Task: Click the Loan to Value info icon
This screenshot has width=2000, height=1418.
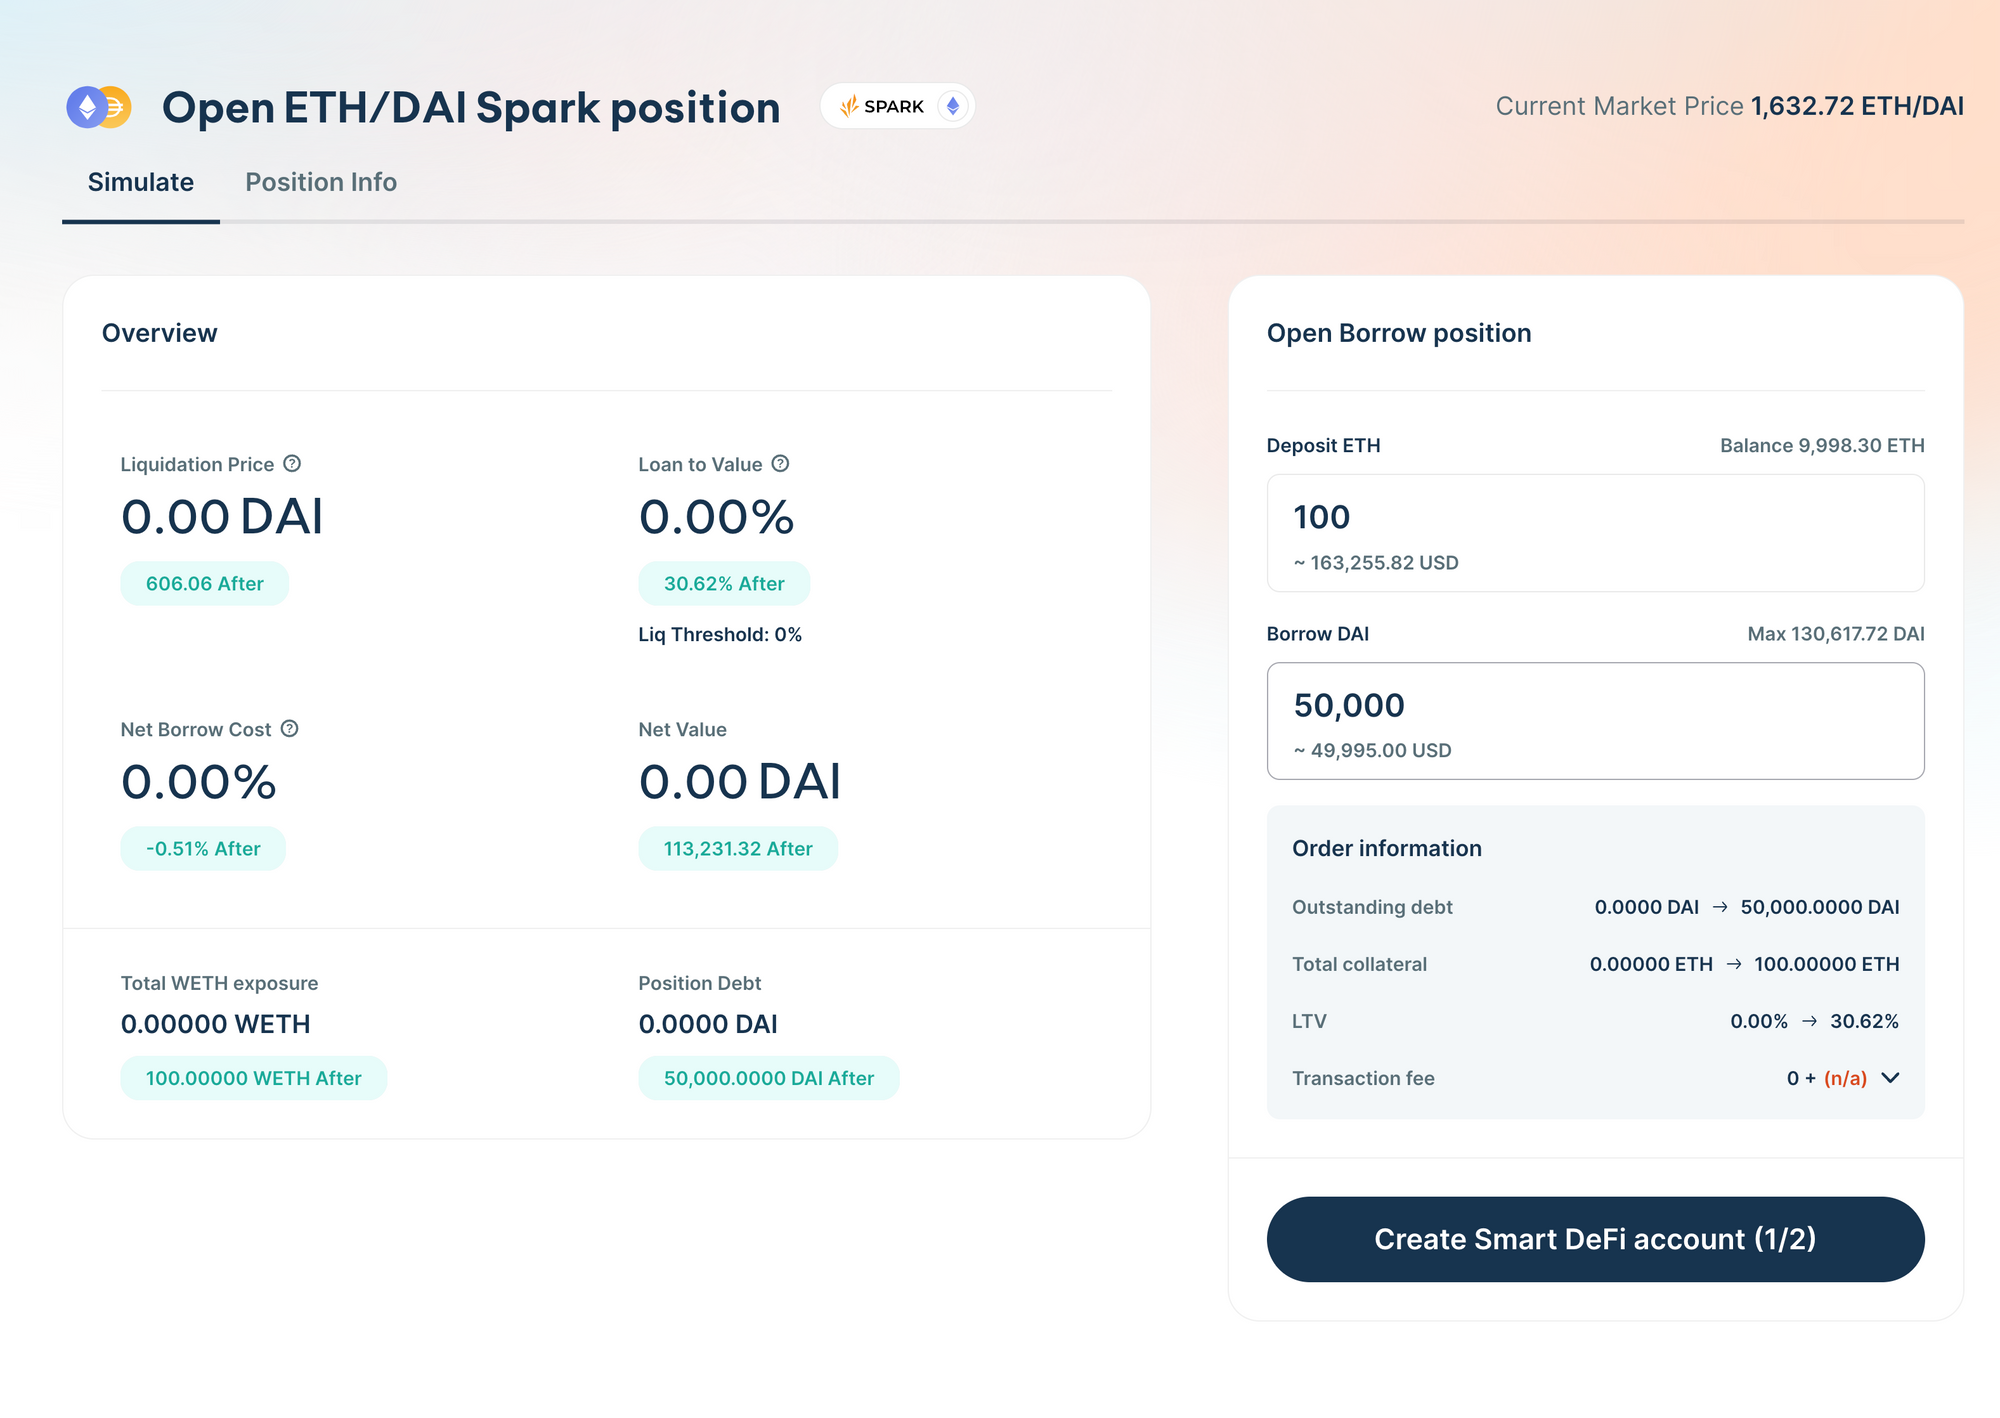Action: [x=781, y=464]
